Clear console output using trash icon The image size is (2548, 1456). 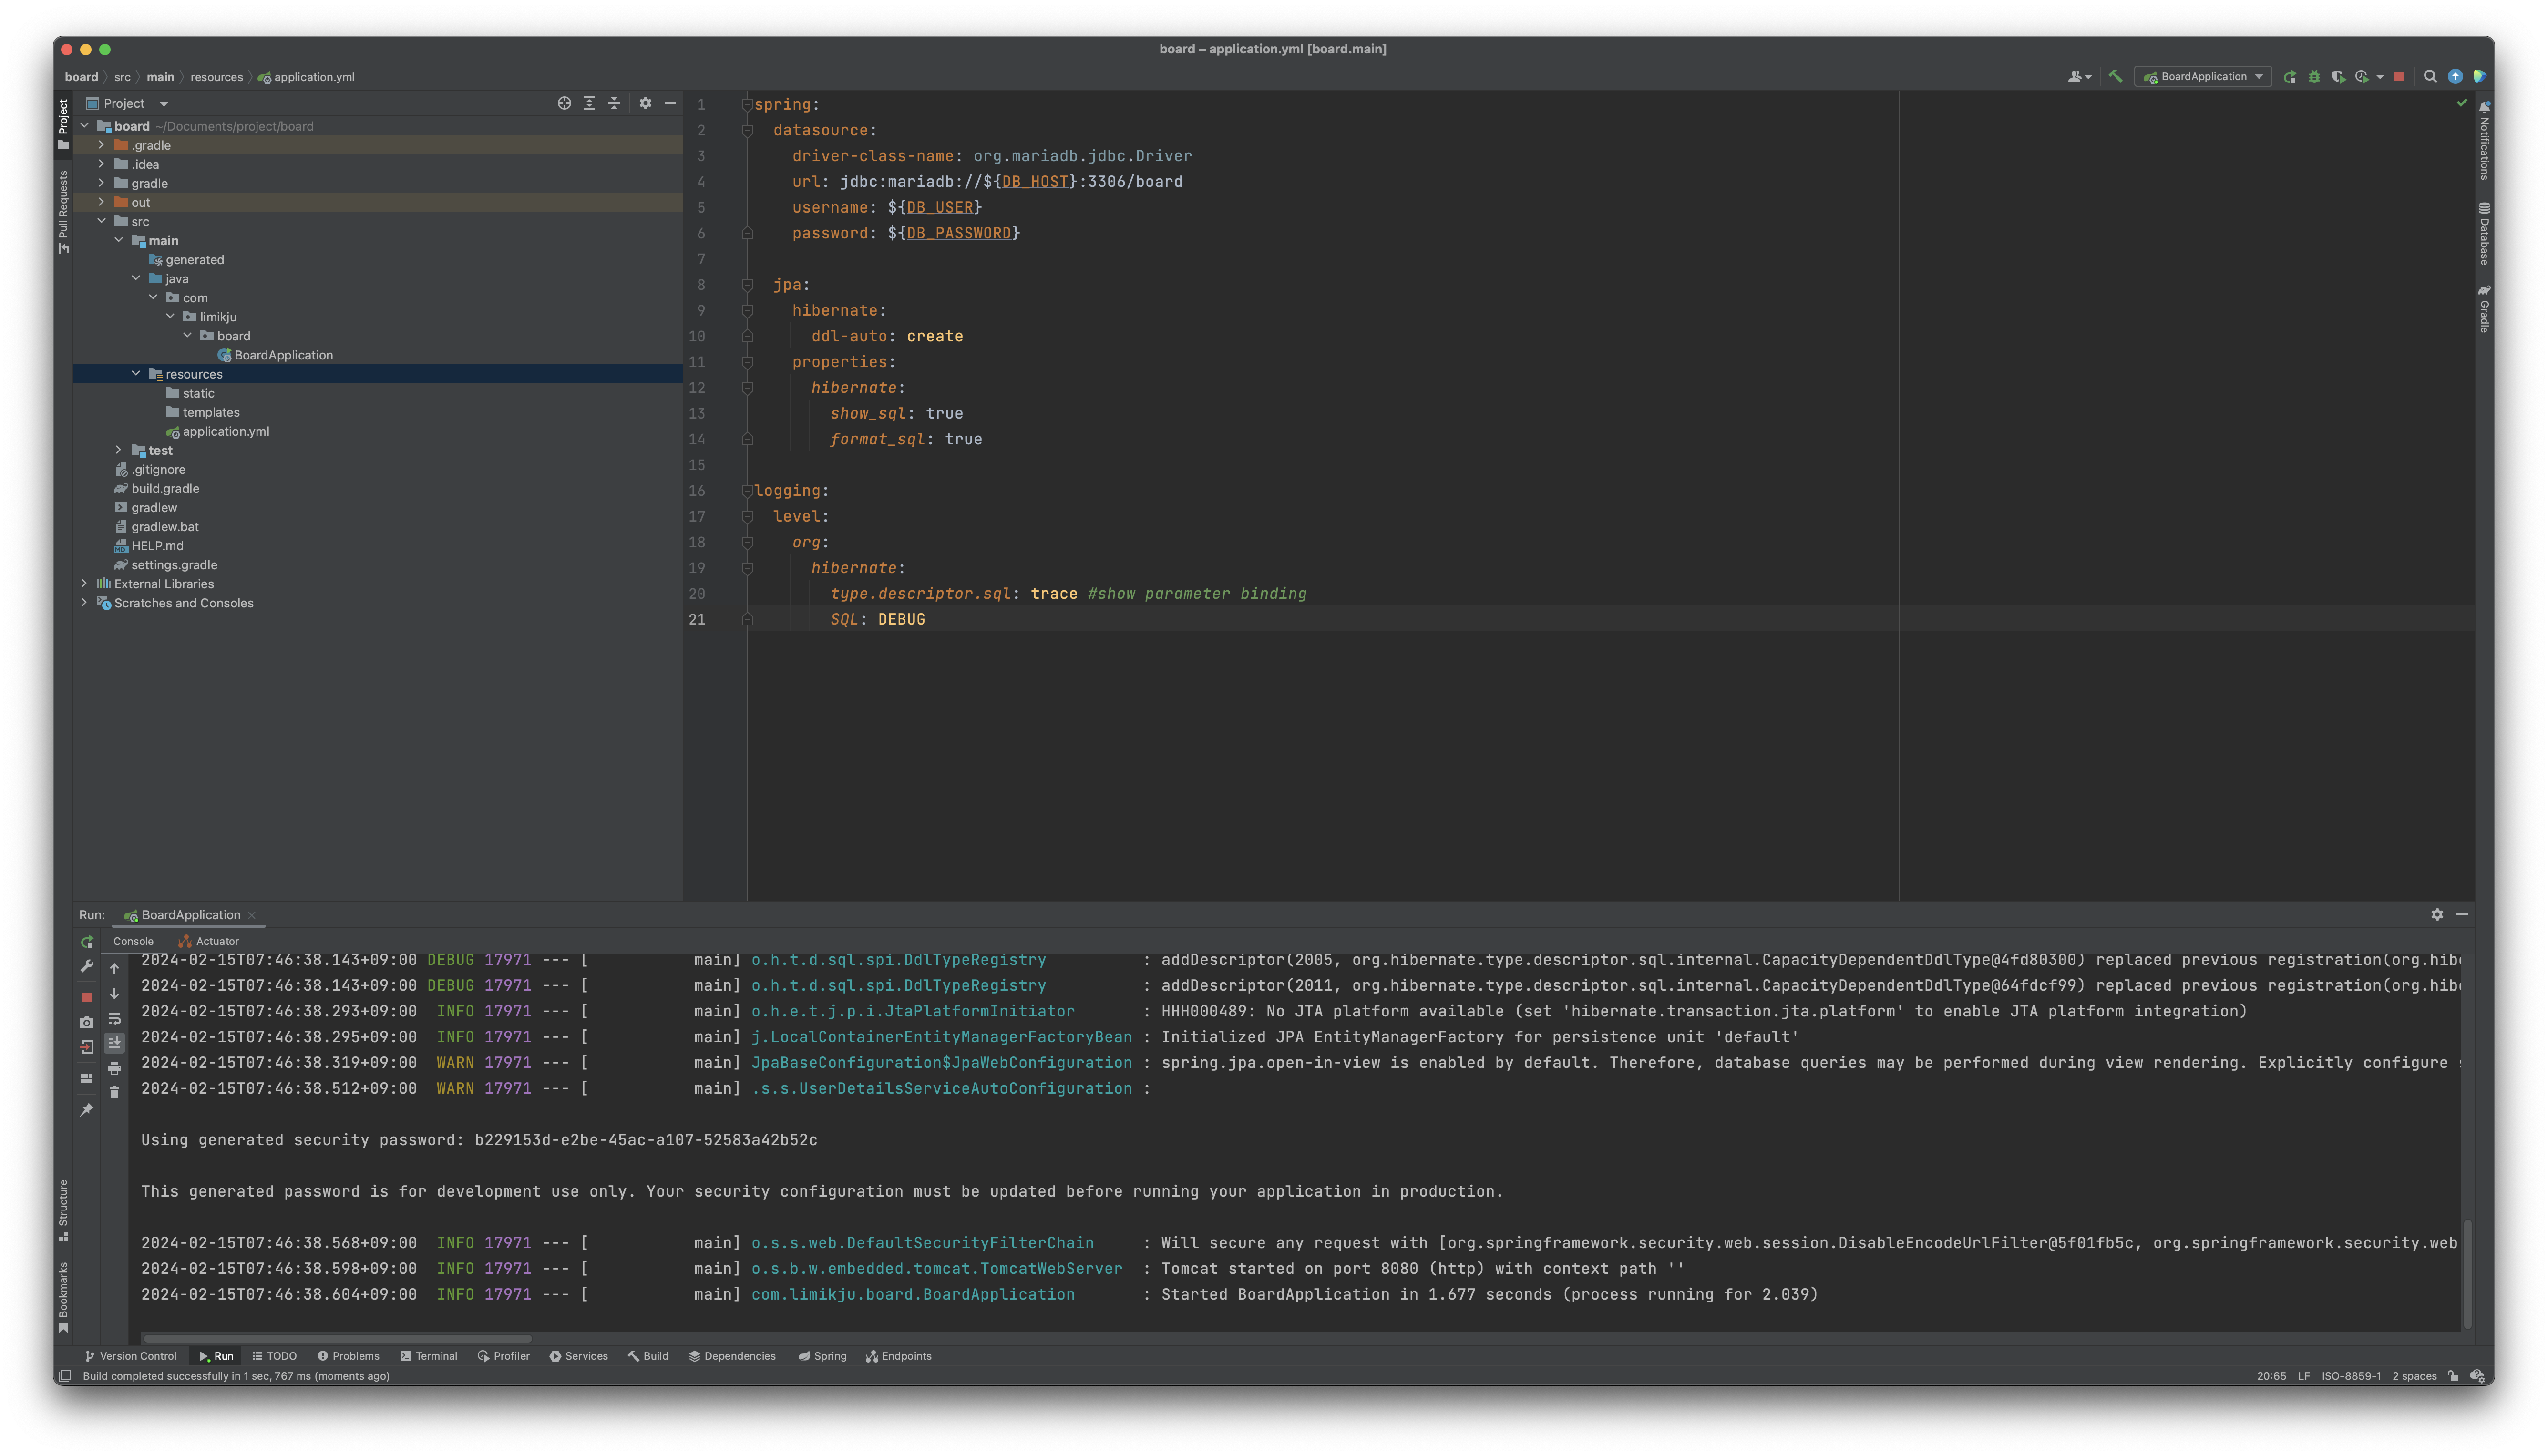pyautogui.click(x=114, y=1093)
